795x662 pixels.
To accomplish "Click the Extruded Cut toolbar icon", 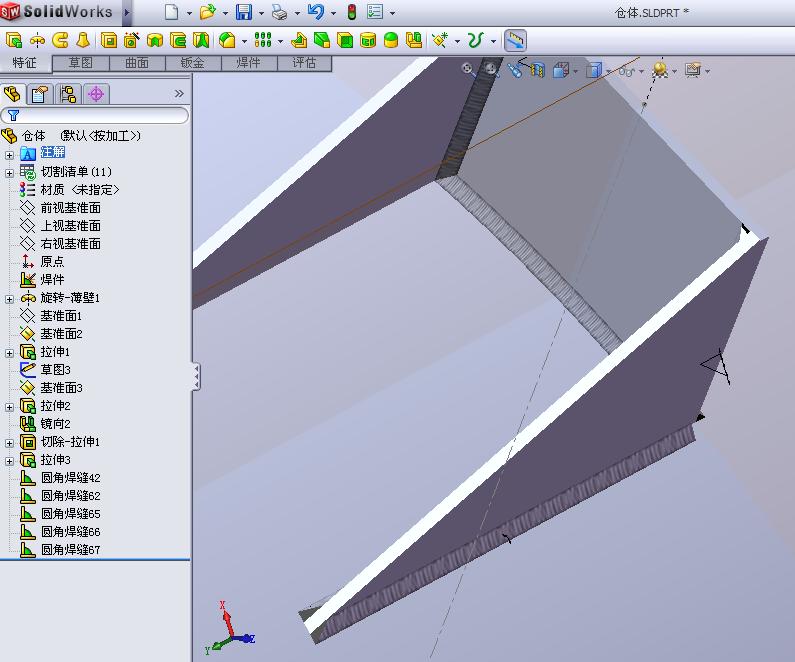I will (x=109, y=40).
